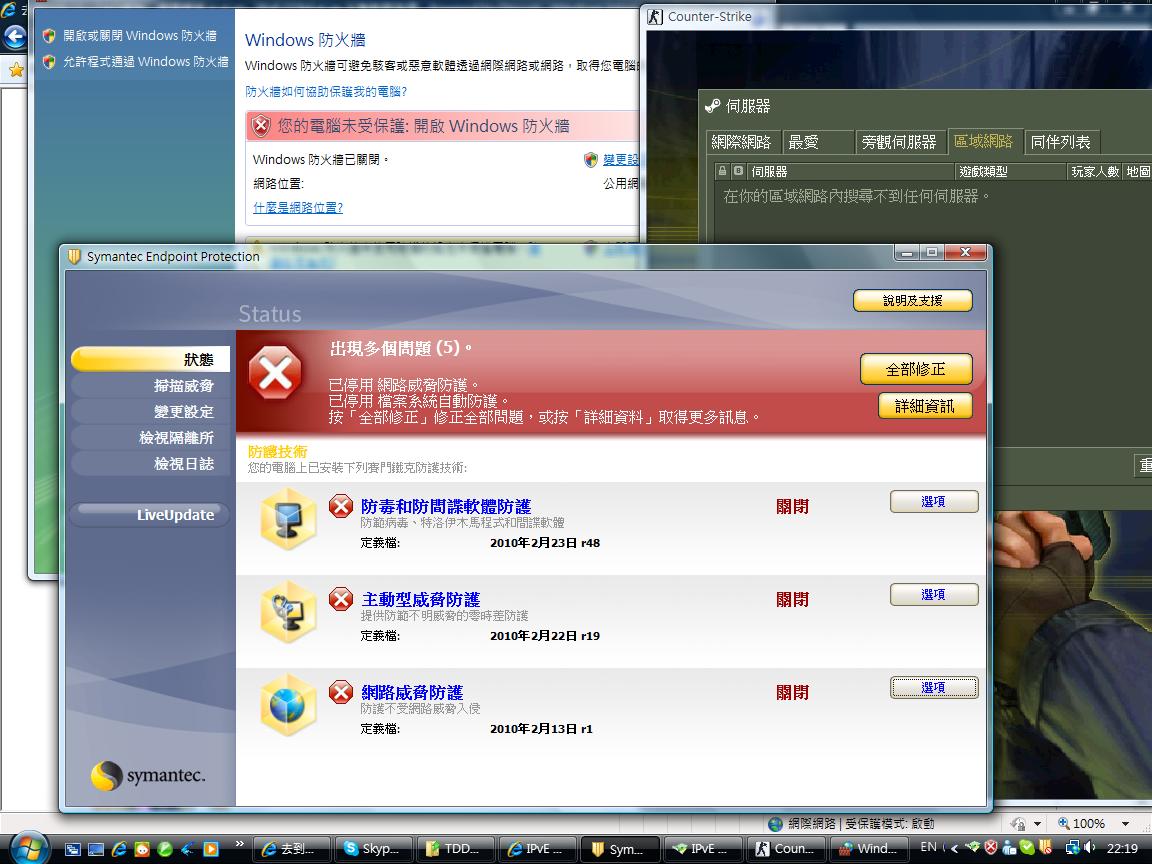Open 選項 for 網路威脅防護
Image resolution: width=1152 pixels, height=864 pixels.
[933, 688]
